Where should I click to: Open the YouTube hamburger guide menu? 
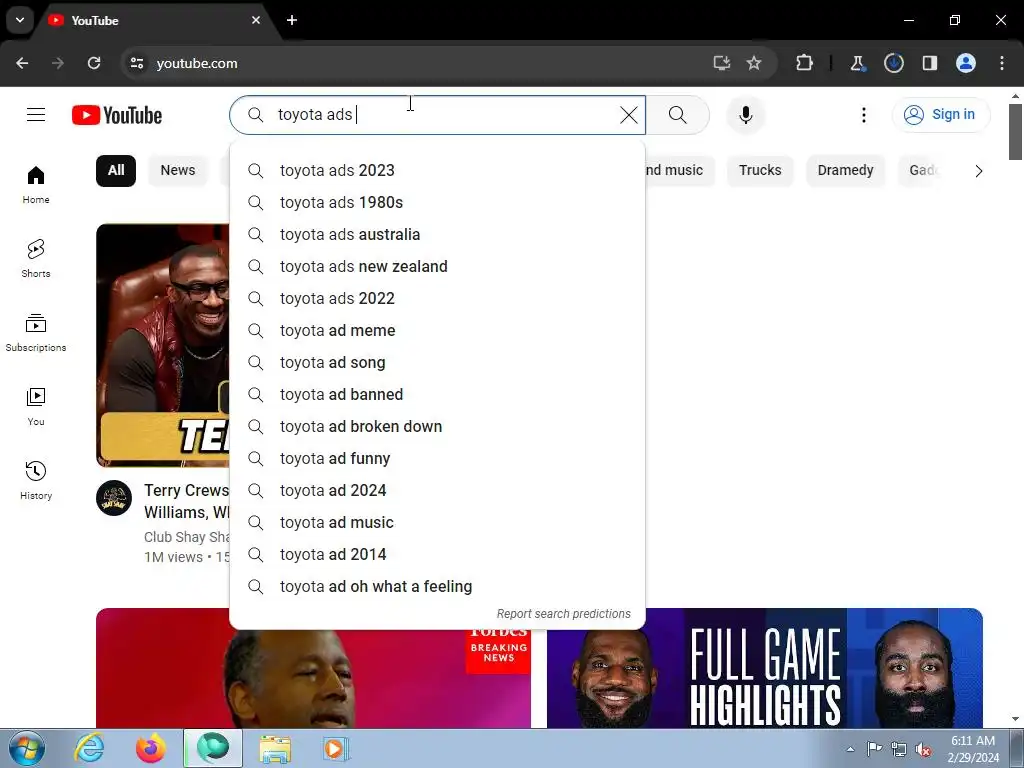tap(36, 115)
